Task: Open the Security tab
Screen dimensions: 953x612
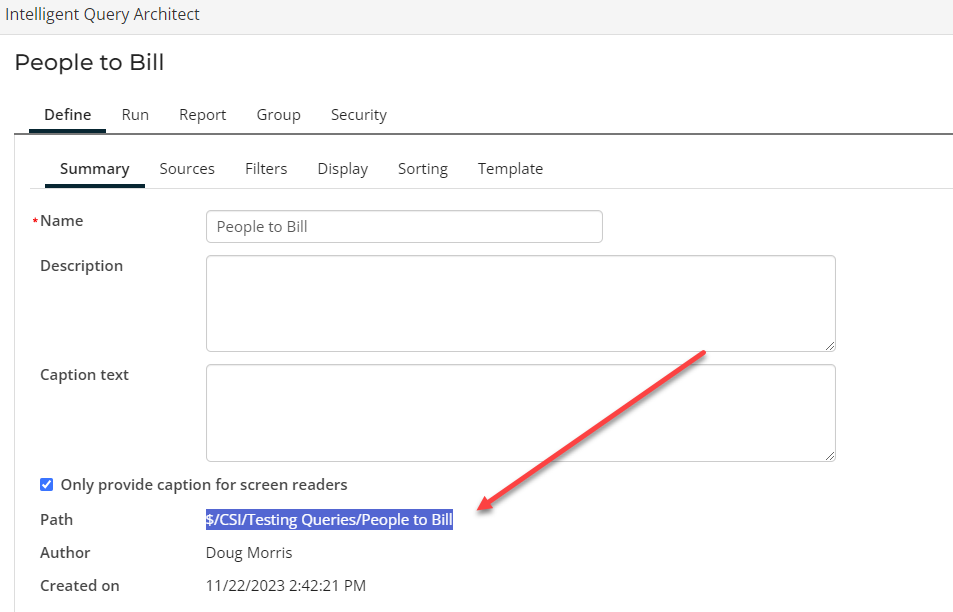Action: click(358, 115)
